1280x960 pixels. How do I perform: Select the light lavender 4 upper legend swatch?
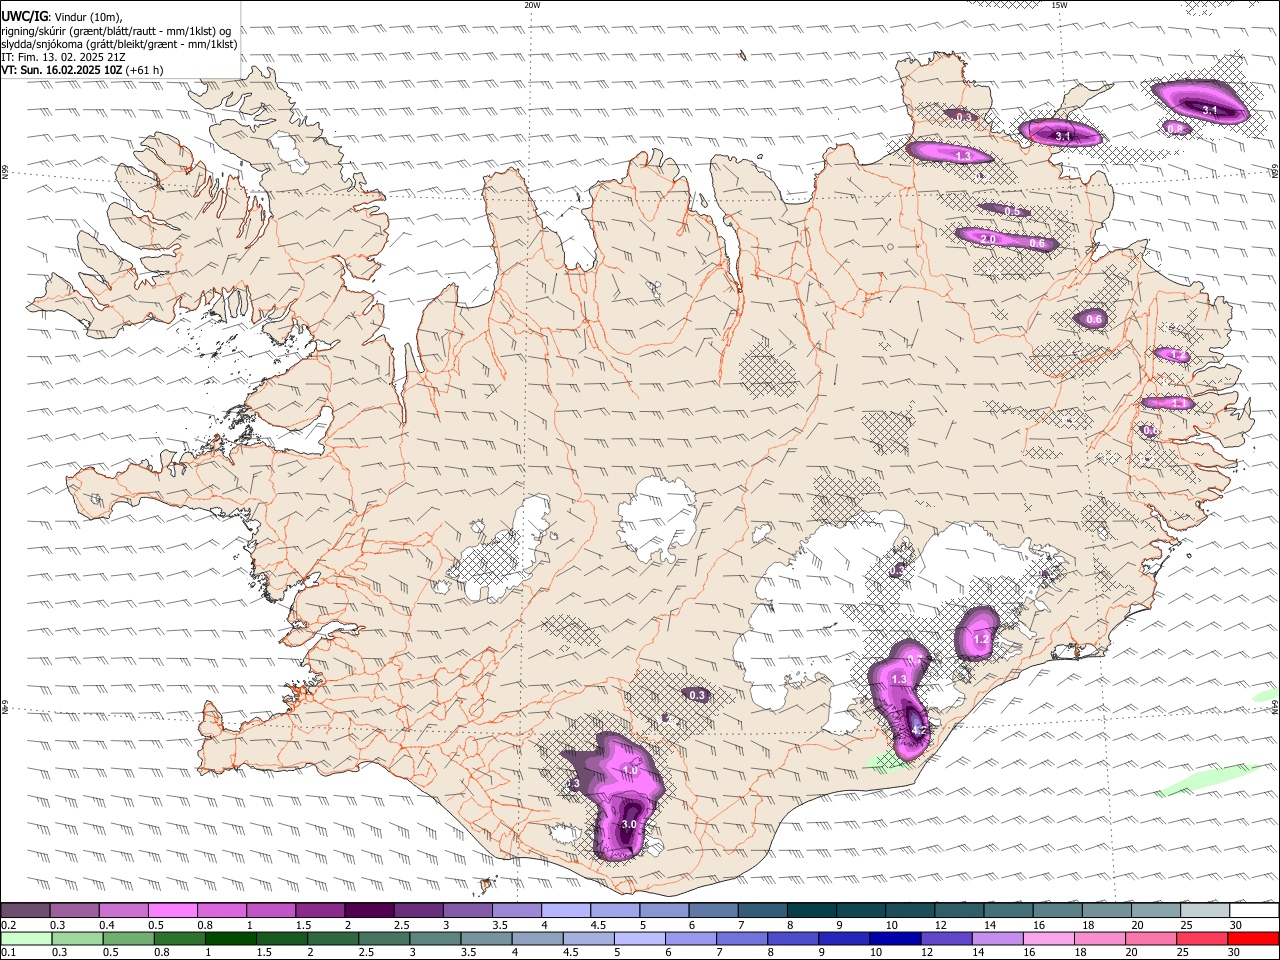[x=565, y=910]
